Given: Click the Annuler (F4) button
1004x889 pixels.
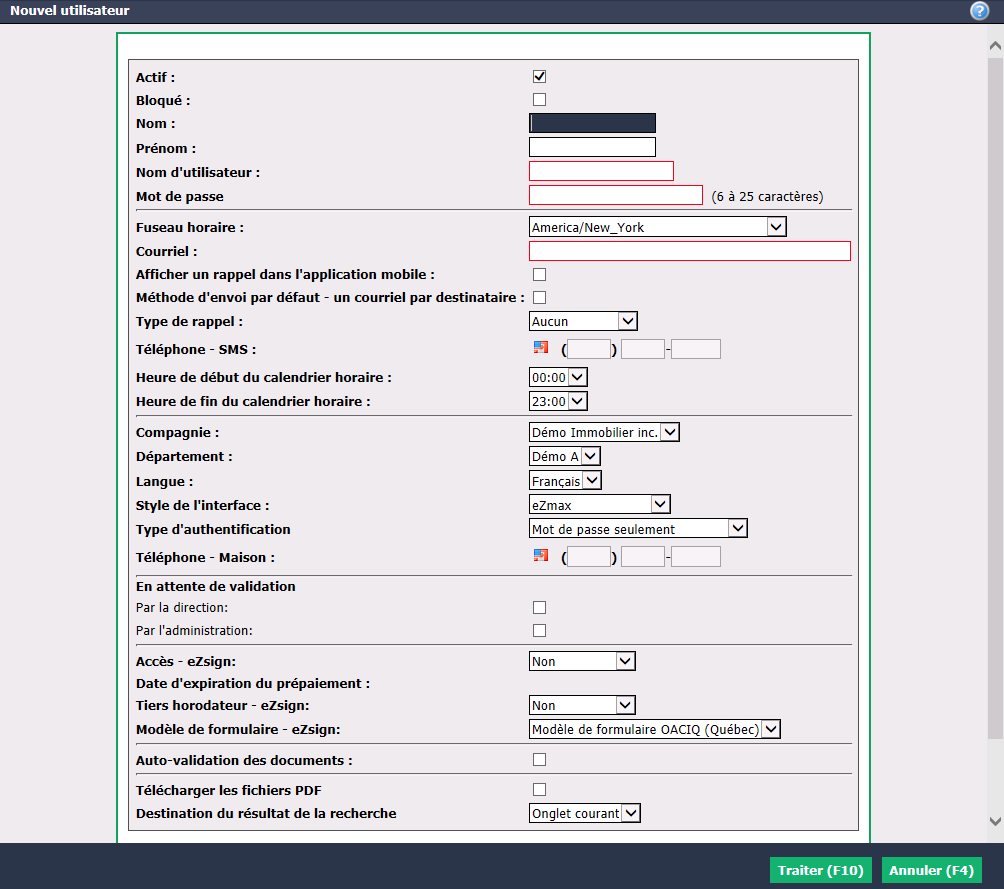Looking at the screenshot, I should 931,870.
